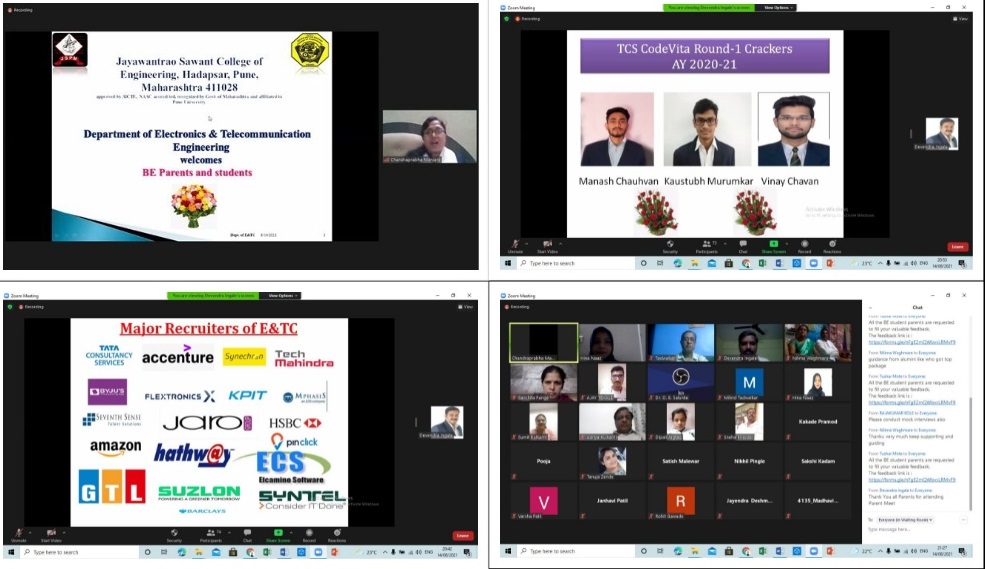Click View button in TCS CodeVita Zoom window
This screenshot has height=569, width=985.
point(961,19)
